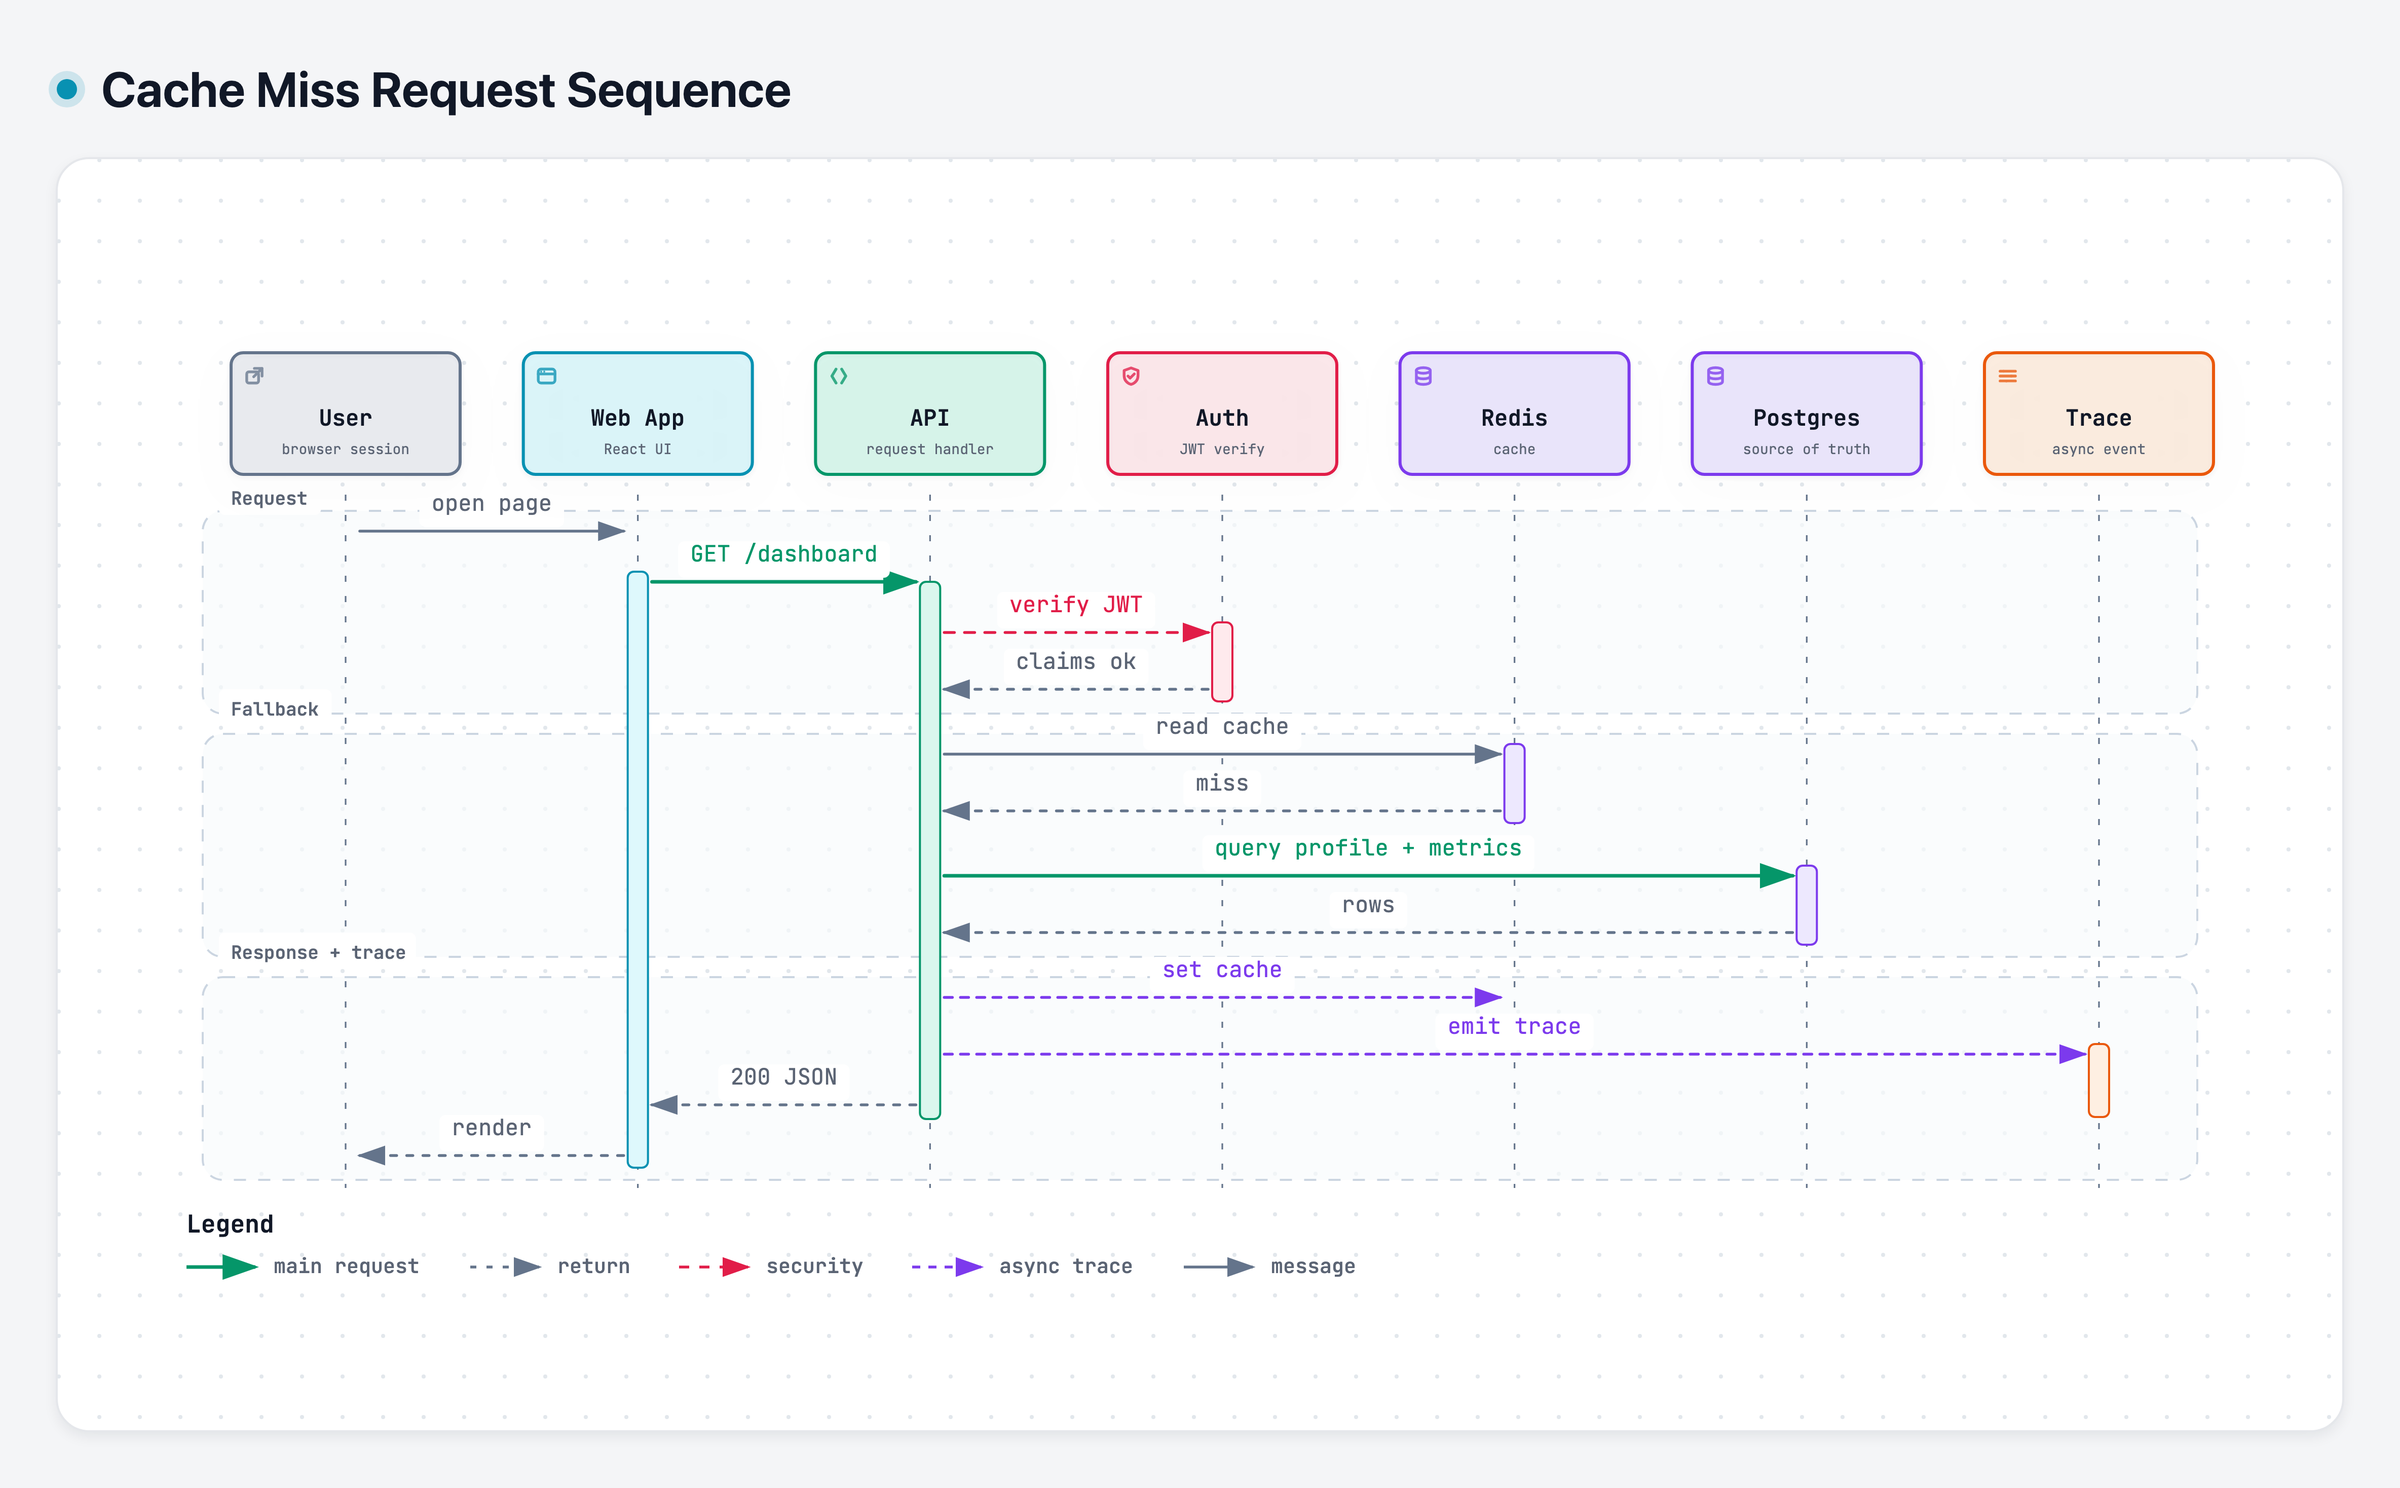Click the 'emit trace' async label

(1514, 1027)
